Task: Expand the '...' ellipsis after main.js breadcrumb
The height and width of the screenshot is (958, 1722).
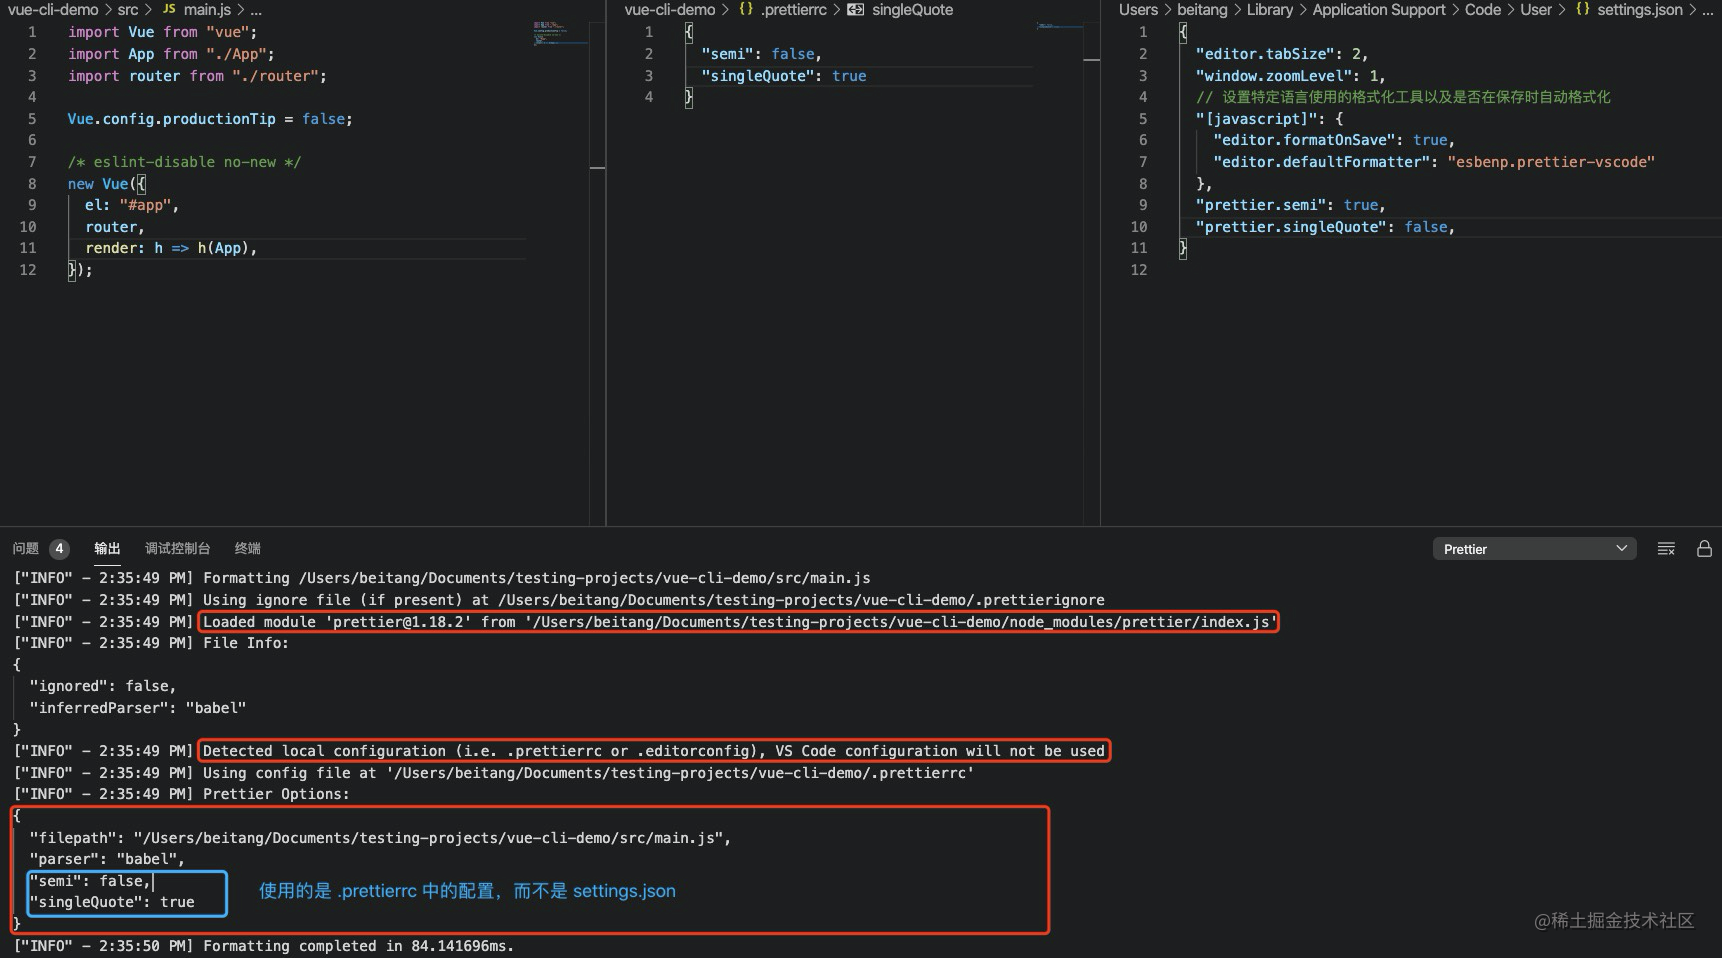Action: 256,10
